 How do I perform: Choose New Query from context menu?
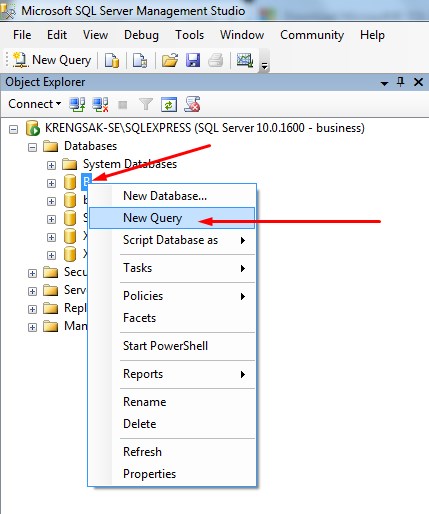pyautogui.click(x=172, y=218)
